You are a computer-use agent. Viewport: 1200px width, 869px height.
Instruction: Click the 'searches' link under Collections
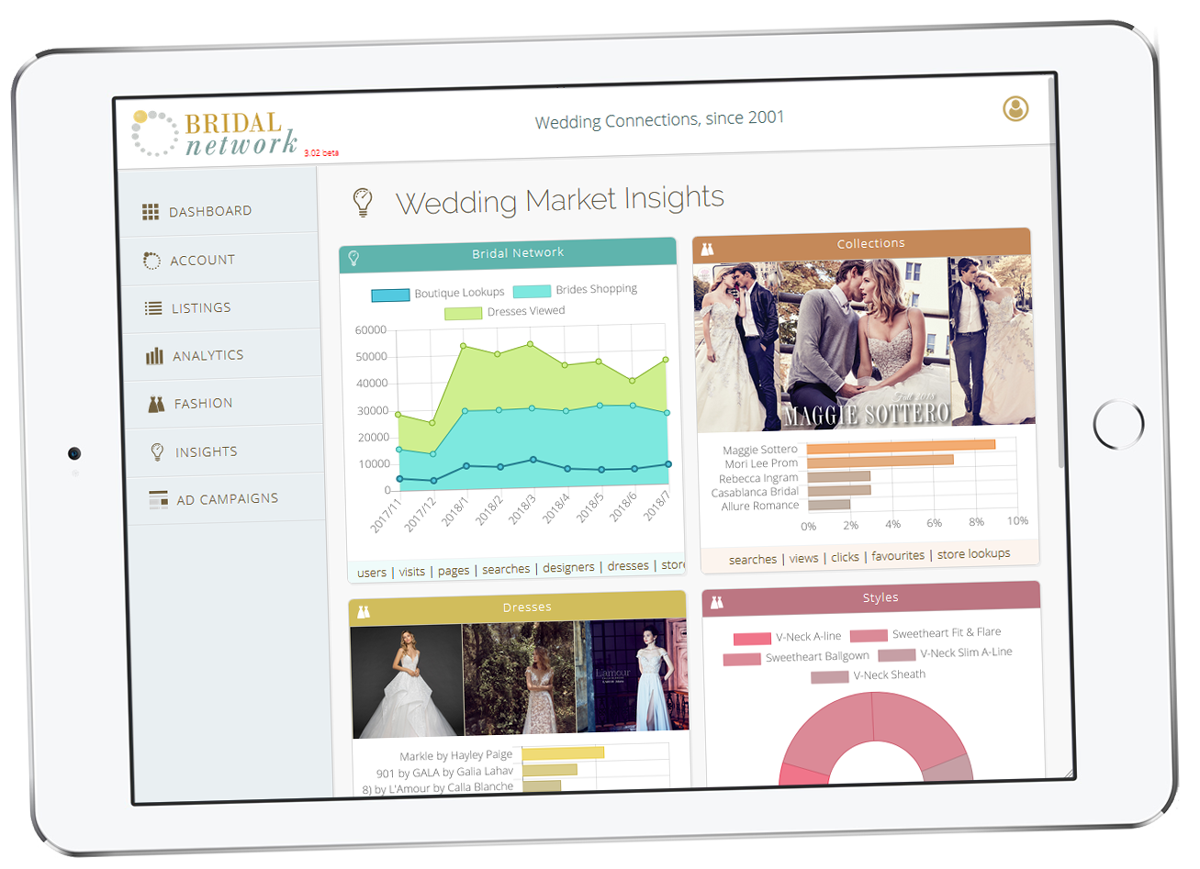pos(753,559)
